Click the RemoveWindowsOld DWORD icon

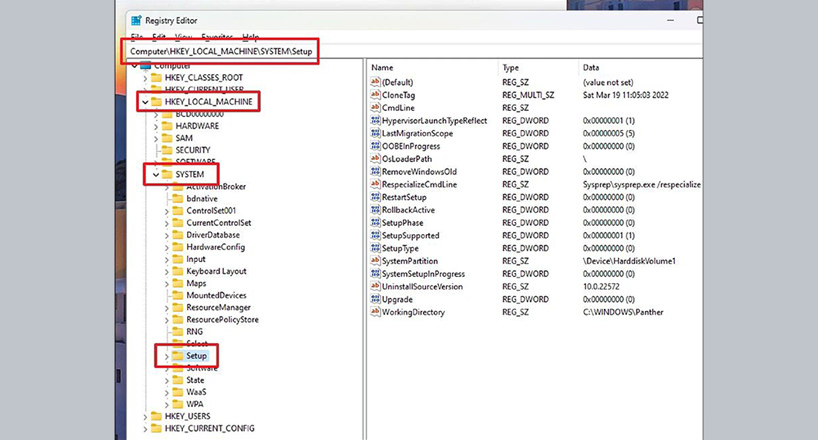[375, 171]
